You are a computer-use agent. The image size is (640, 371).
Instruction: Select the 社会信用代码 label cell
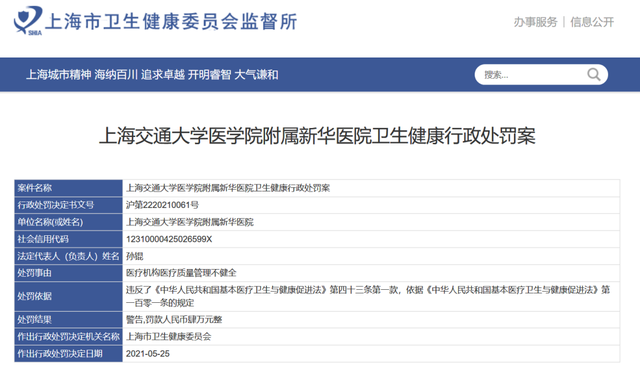coord(68,239)
